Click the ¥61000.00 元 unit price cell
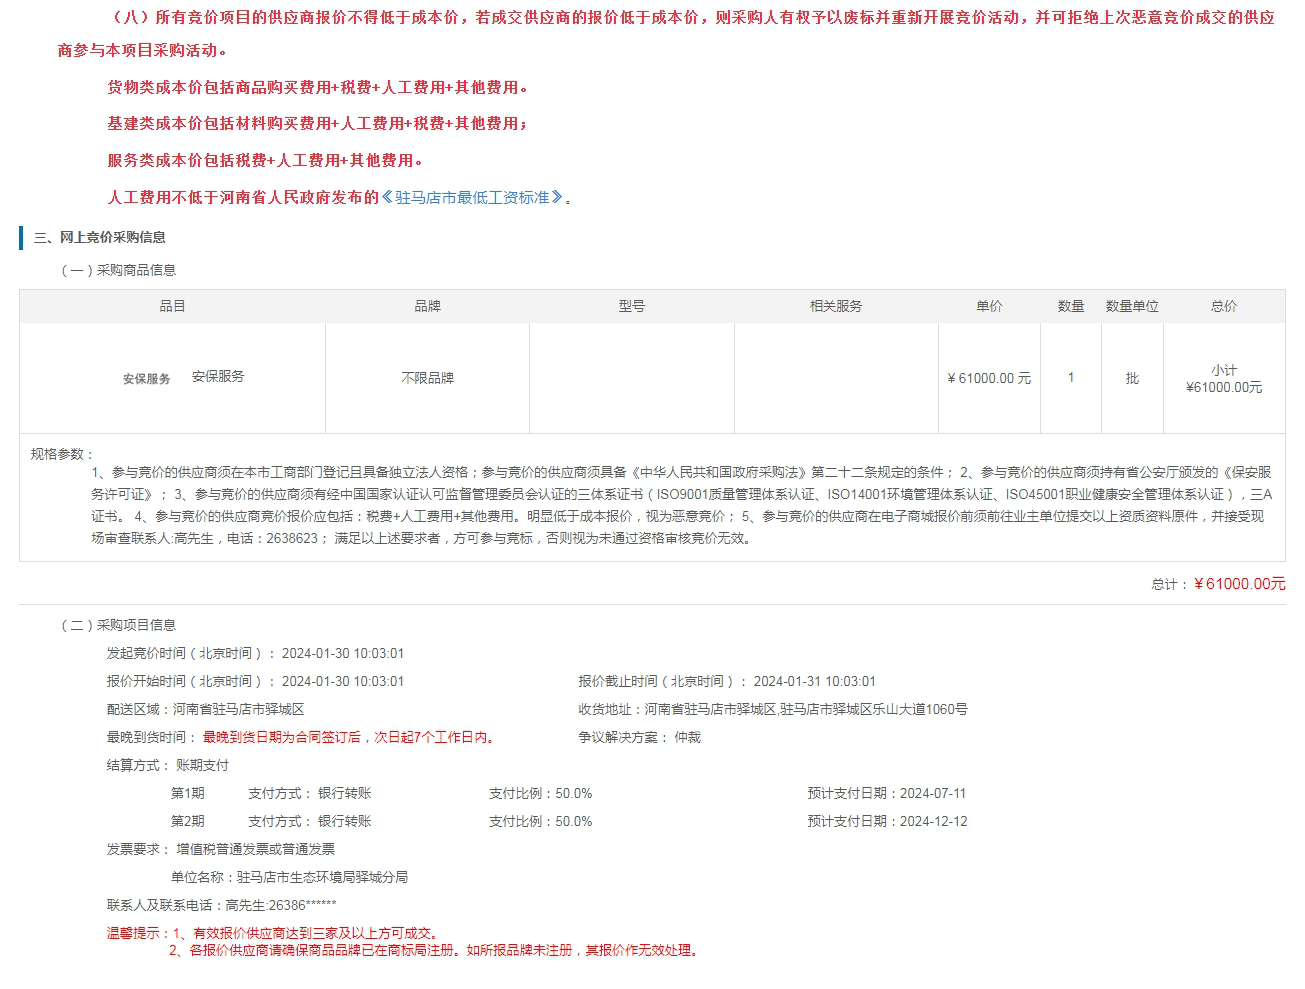1305x989 pixels. click(x=989, y=378)
